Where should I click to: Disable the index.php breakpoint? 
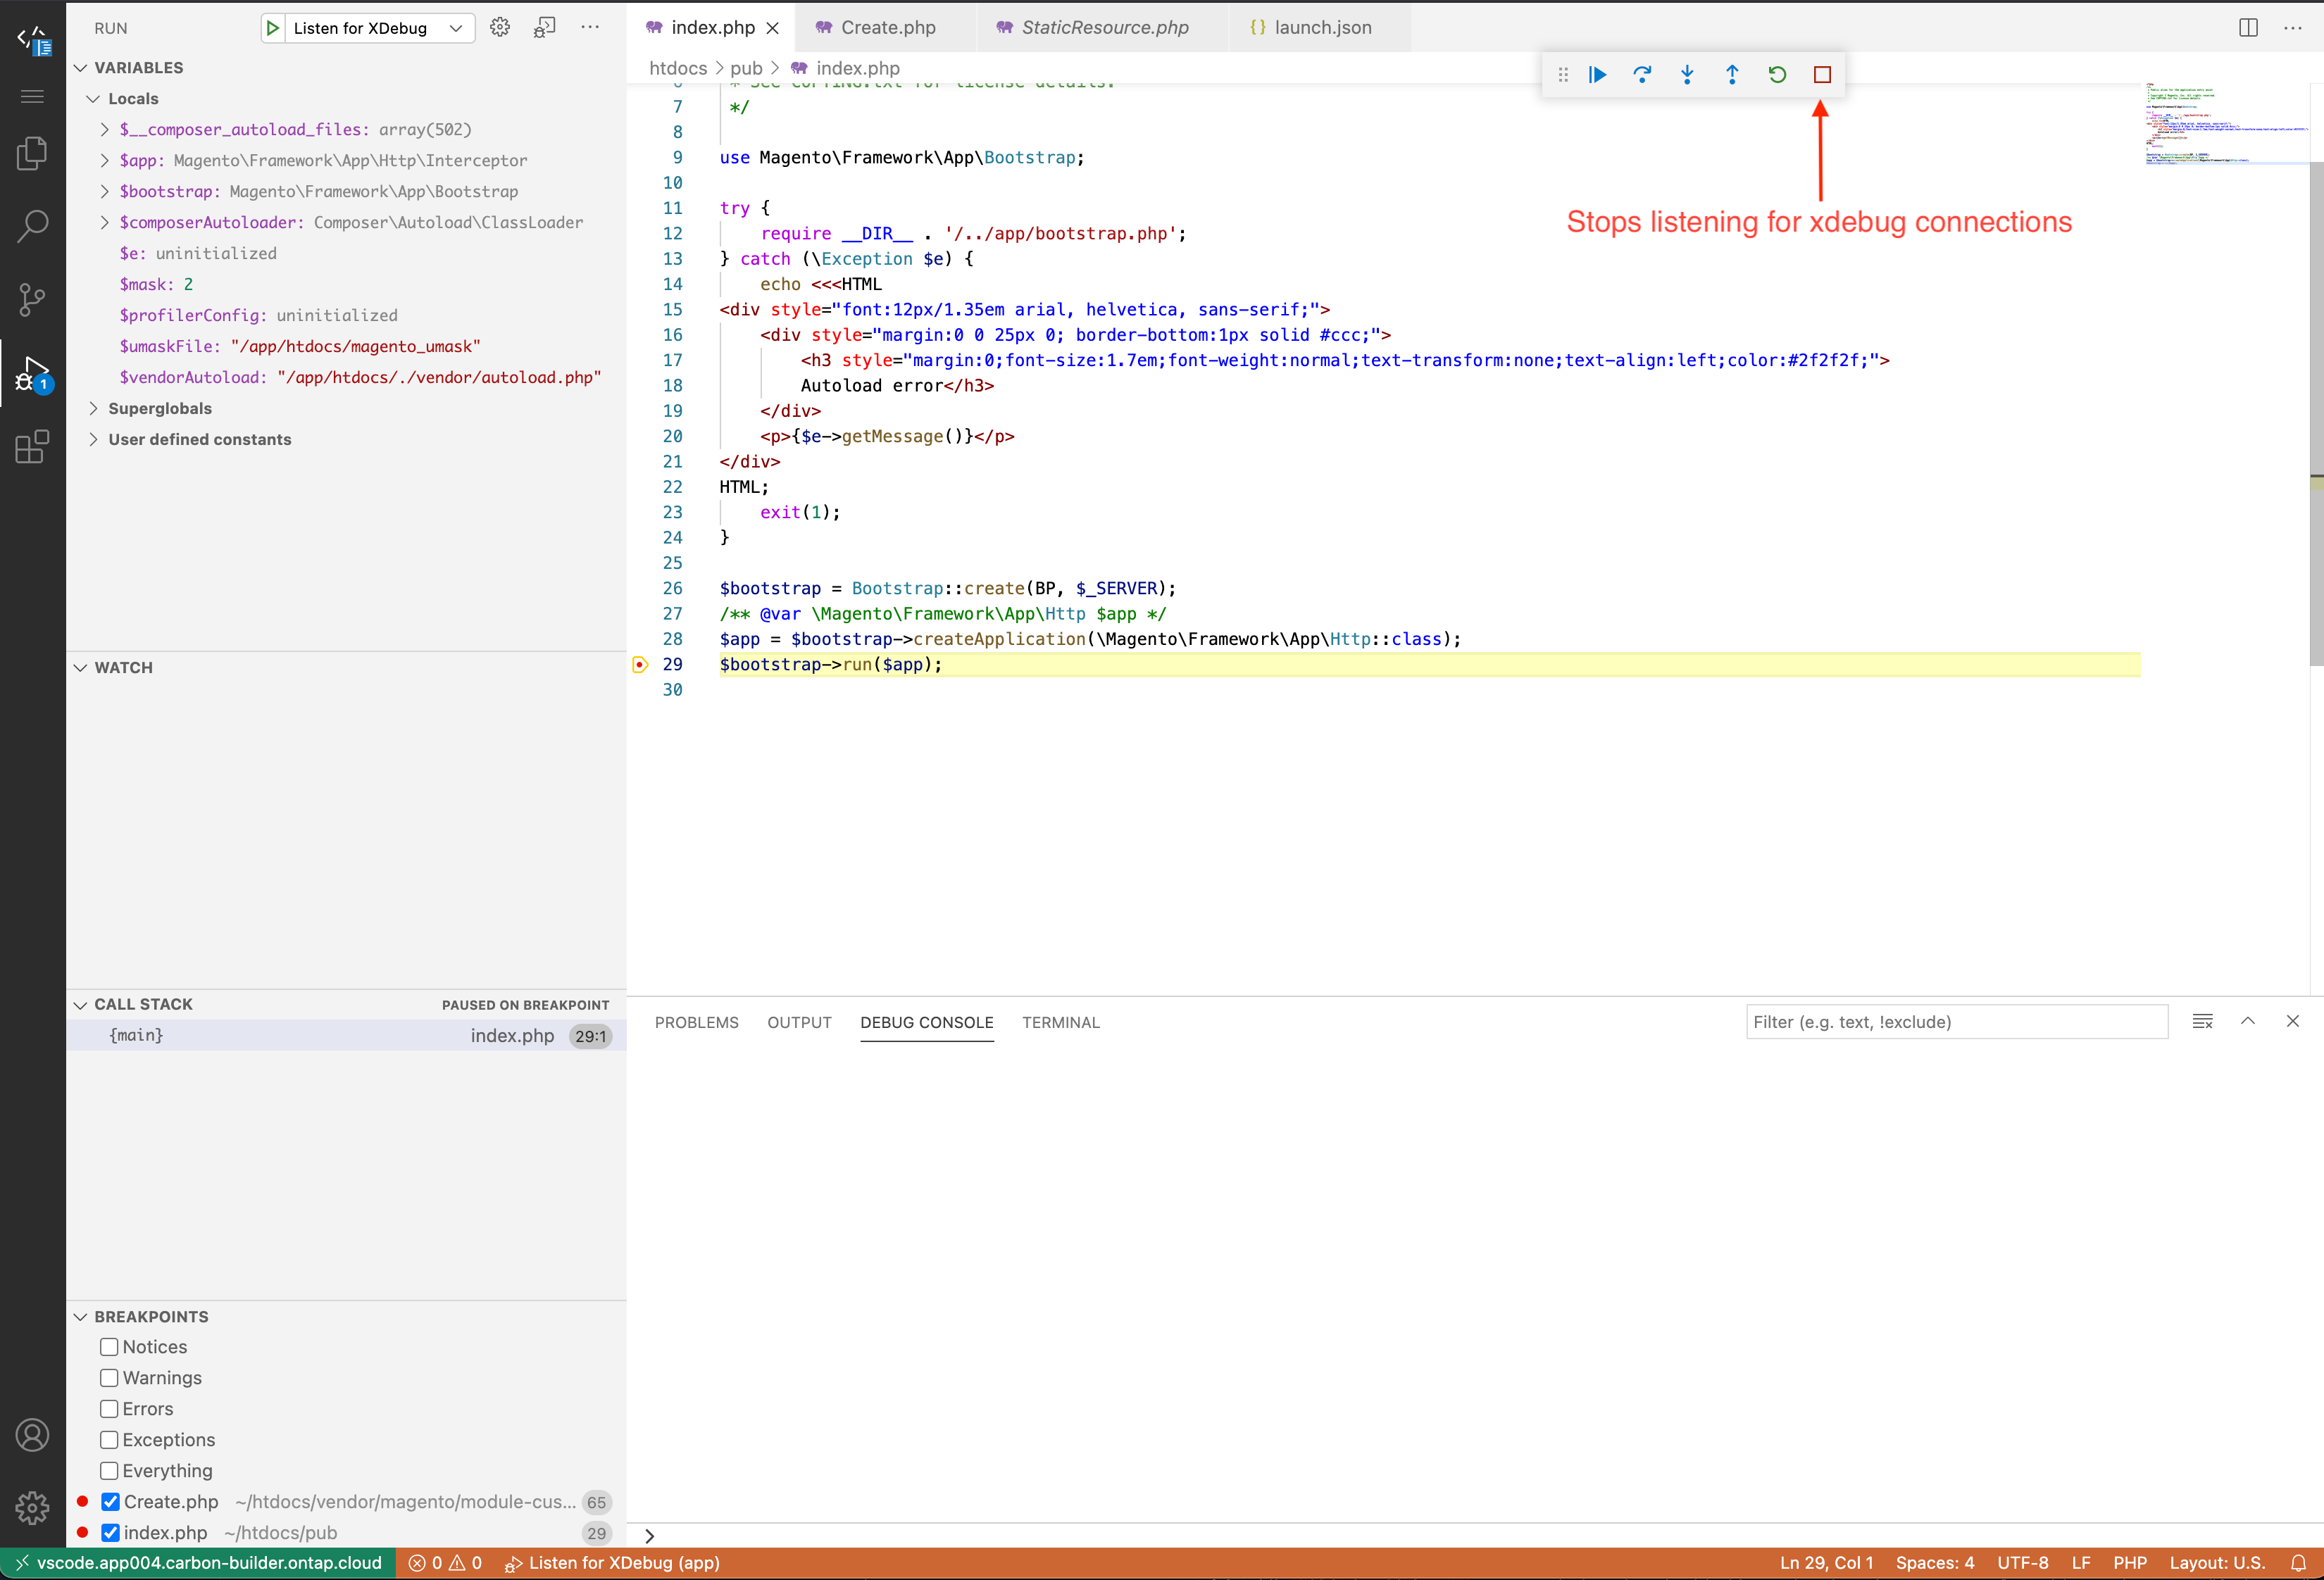pos(111,1533)
